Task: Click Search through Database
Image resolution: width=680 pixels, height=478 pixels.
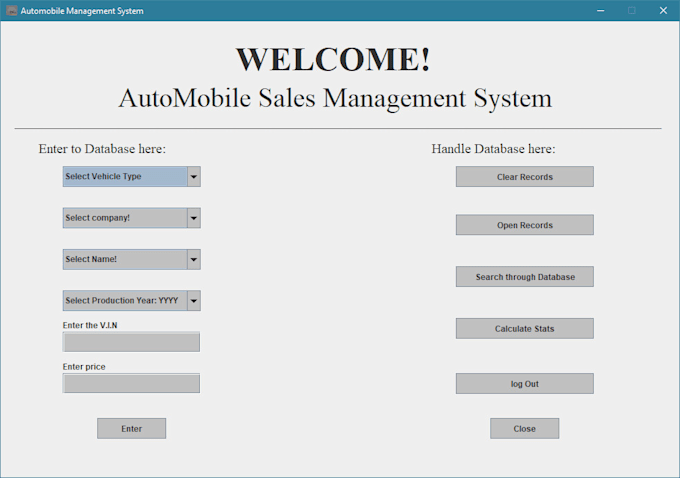Action: tap(524, 277)
